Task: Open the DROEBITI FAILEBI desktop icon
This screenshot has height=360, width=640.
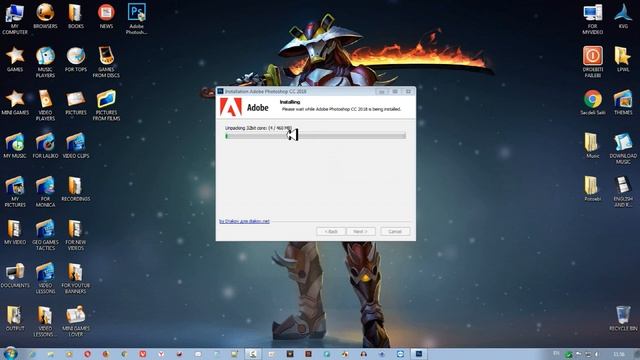Action: click(x=593, y=62)
